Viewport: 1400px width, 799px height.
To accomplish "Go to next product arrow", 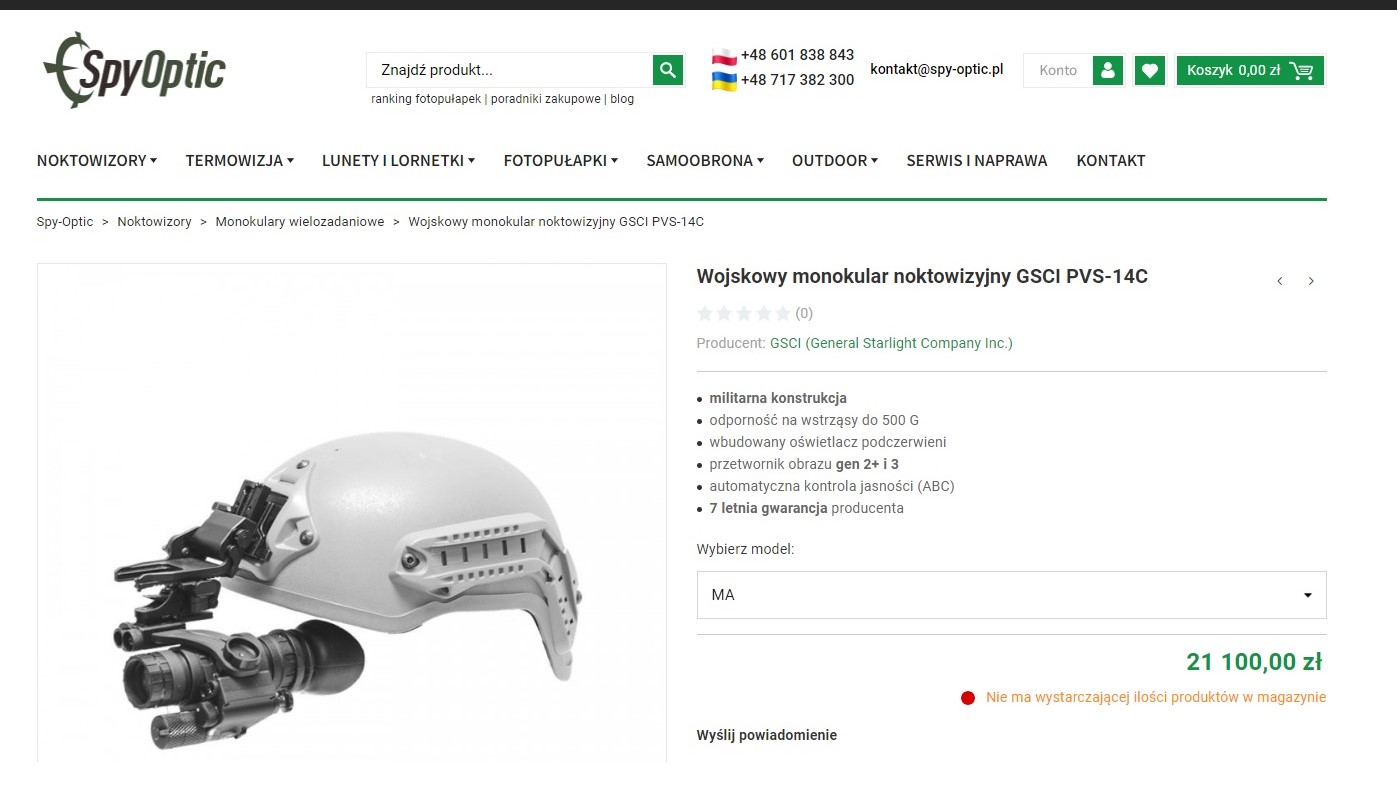I will 1311,281.
